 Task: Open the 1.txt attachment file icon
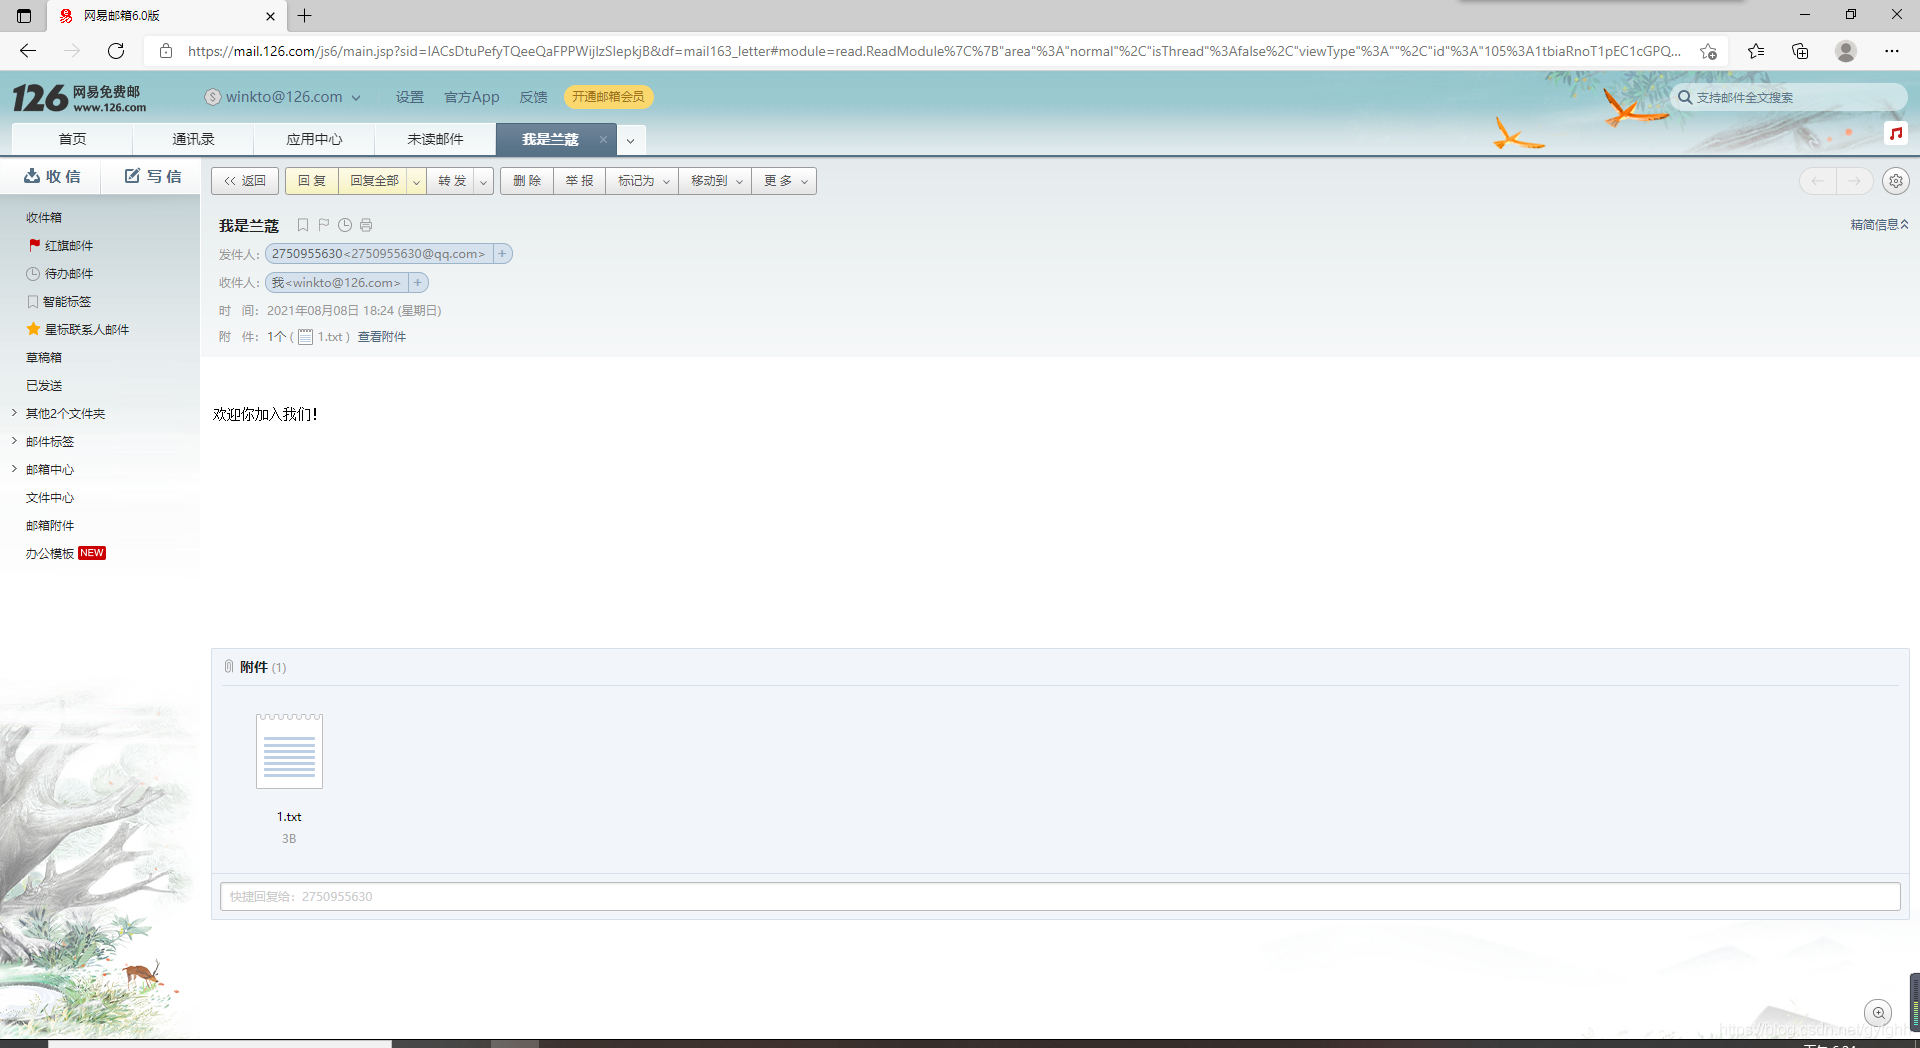[x=289, y=751]
